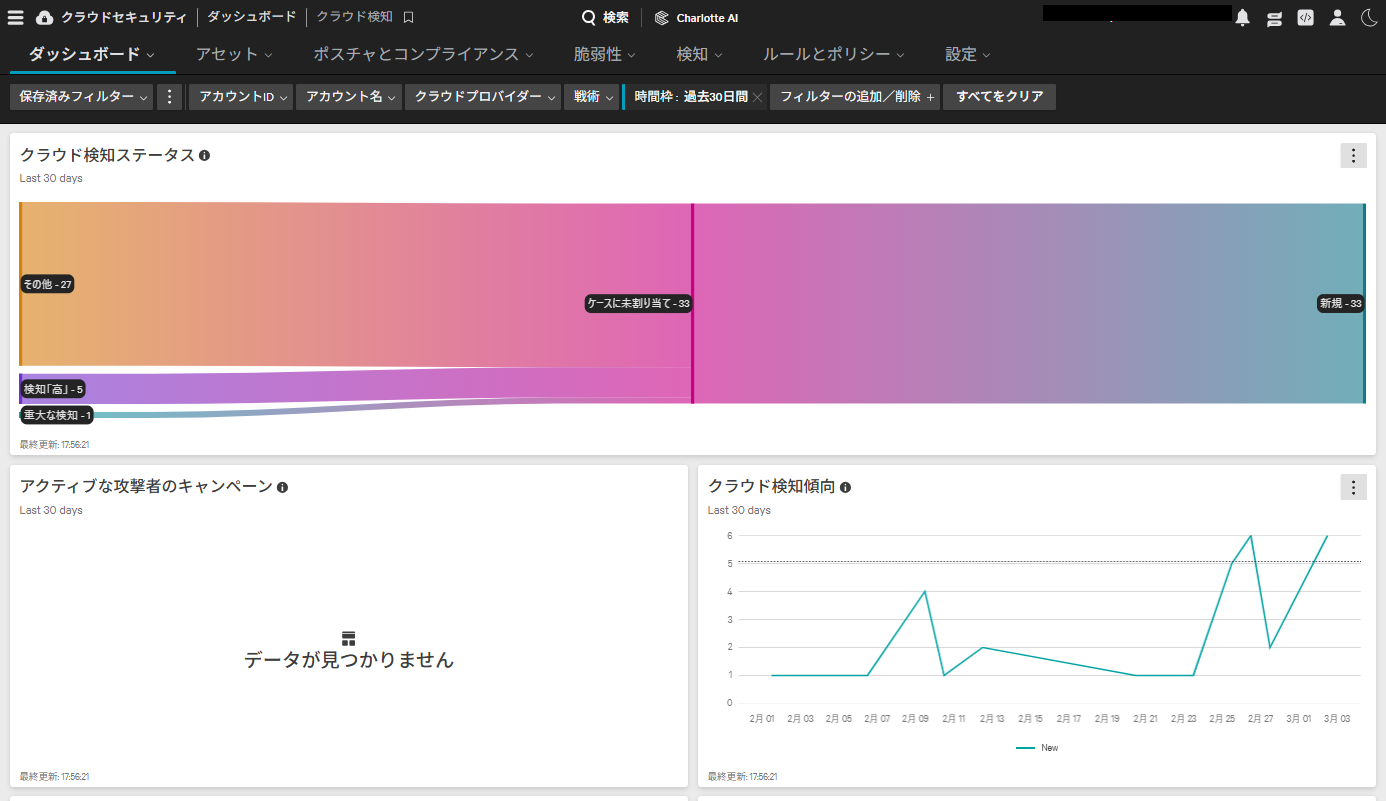
Task: Open the API code icon in the header
Action: (1305, 17)
